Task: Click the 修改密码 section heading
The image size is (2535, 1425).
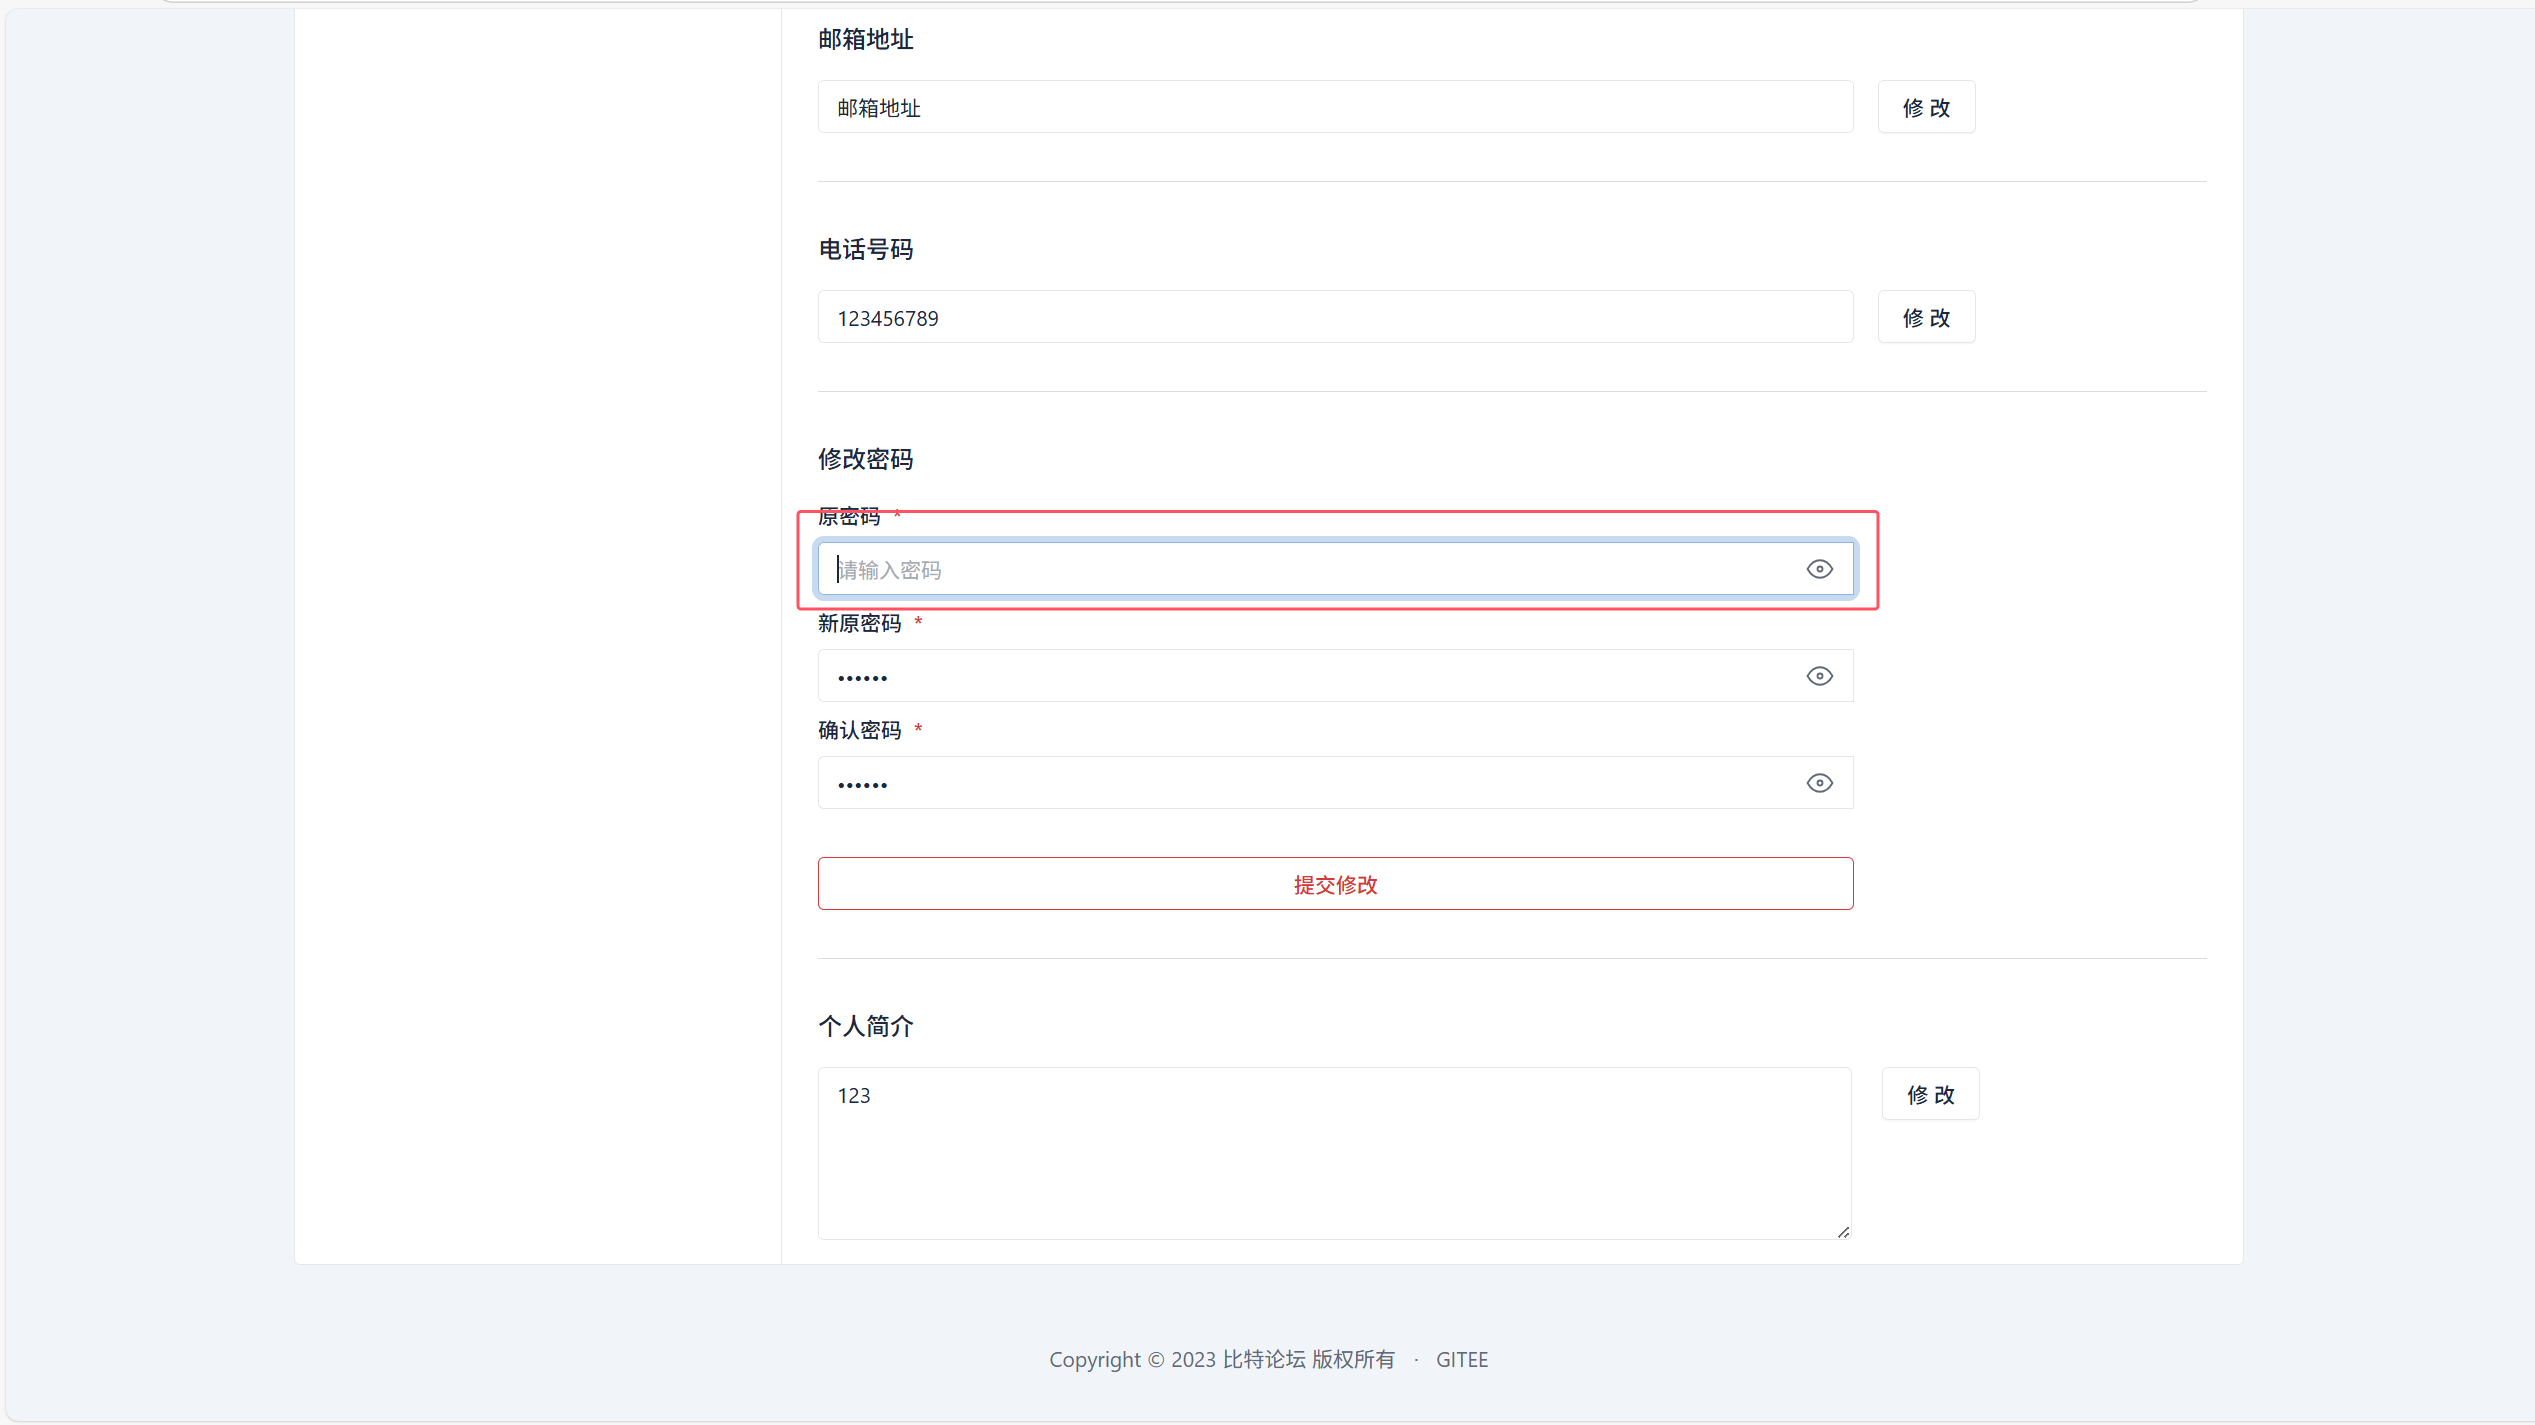Action: click(x=865, y=459)
